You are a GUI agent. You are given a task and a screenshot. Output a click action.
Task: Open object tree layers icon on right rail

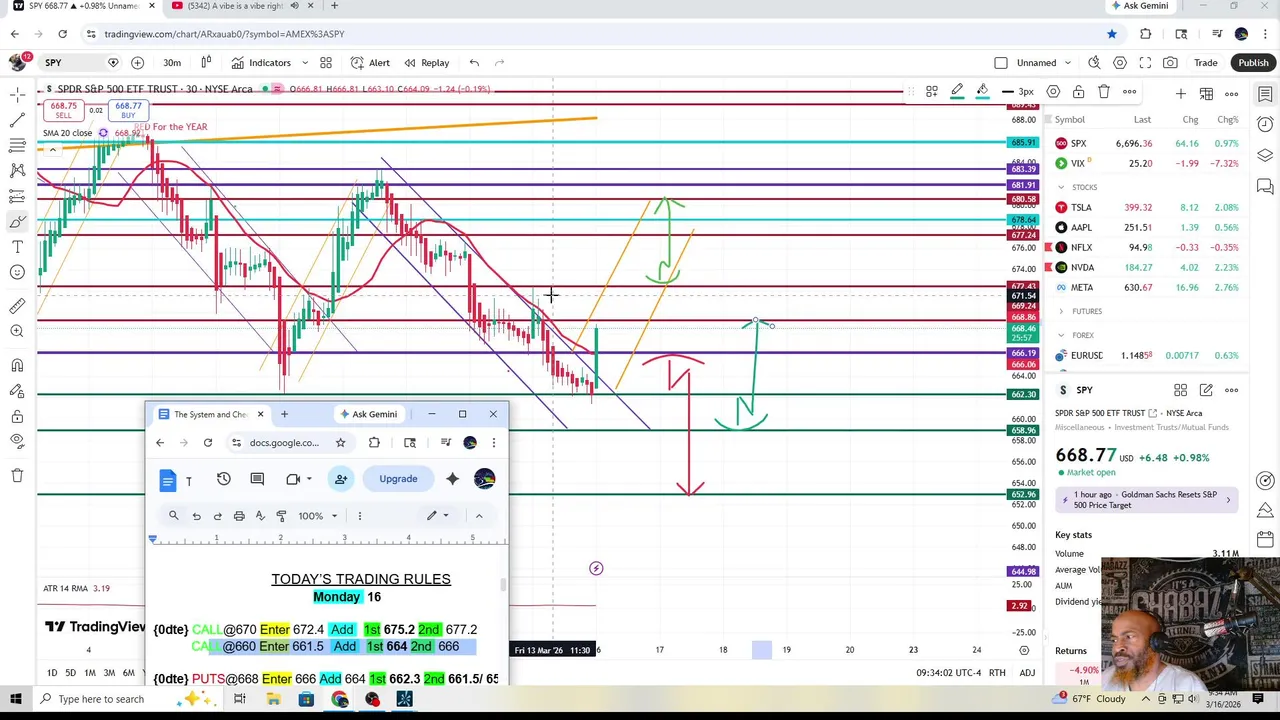1265,156
